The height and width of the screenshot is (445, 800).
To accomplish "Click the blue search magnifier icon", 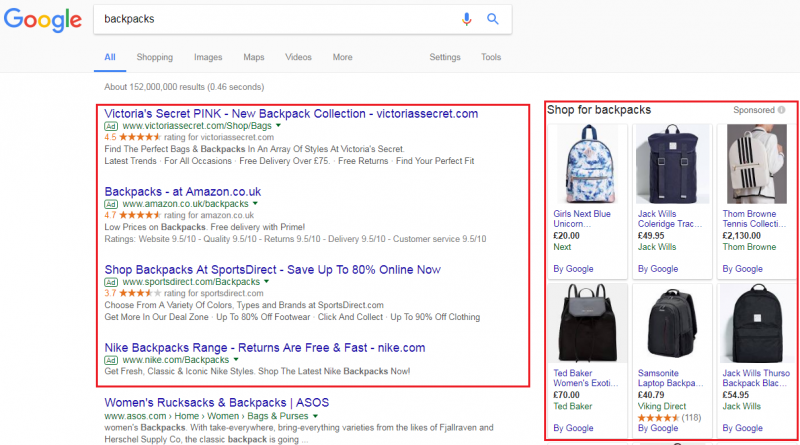I will pos(492,19).
